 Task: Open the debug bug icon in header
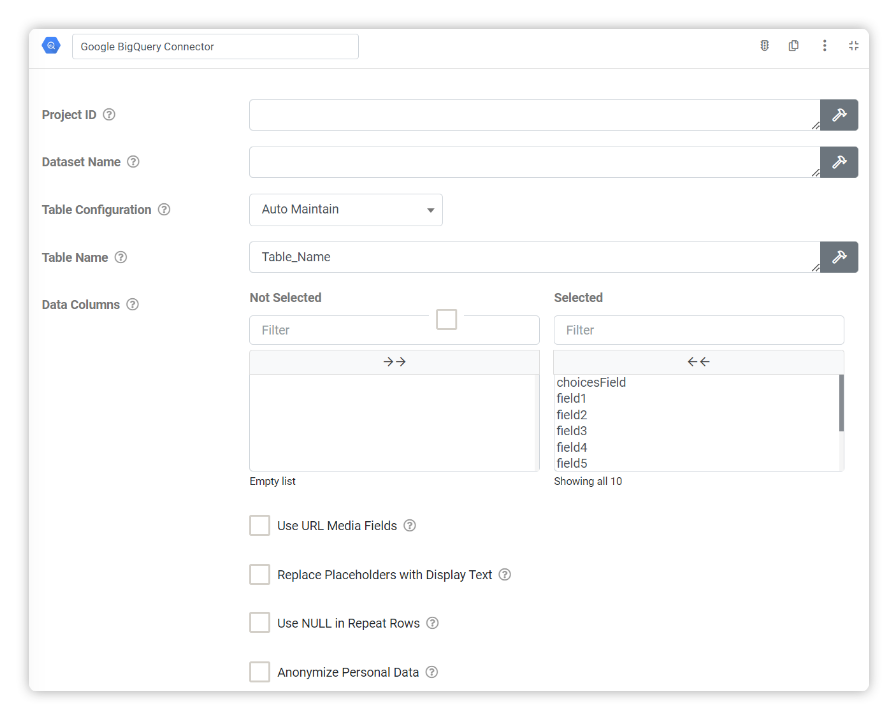(x=765, y=46)
